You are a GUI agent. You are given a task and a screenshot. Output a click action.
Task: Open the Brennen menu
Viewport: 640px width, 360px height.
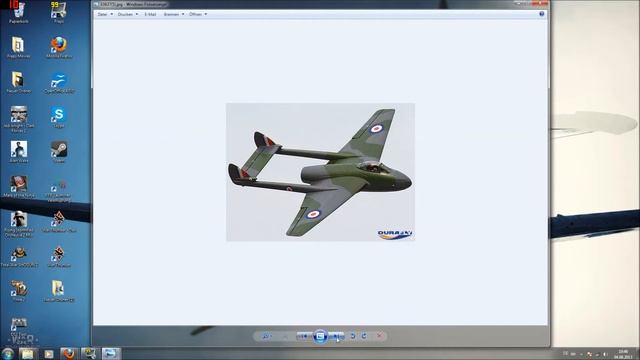[173, 14]
